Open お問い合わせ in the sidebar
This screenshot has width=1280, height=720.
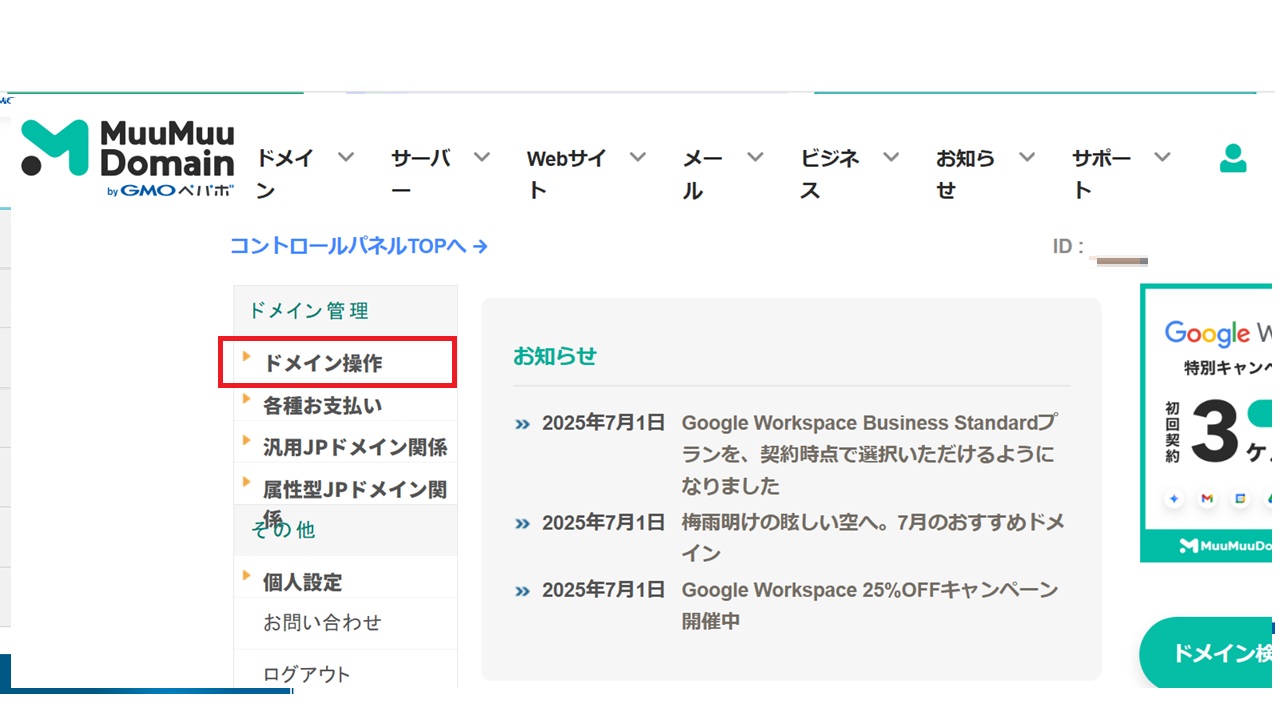pos(322,622)
